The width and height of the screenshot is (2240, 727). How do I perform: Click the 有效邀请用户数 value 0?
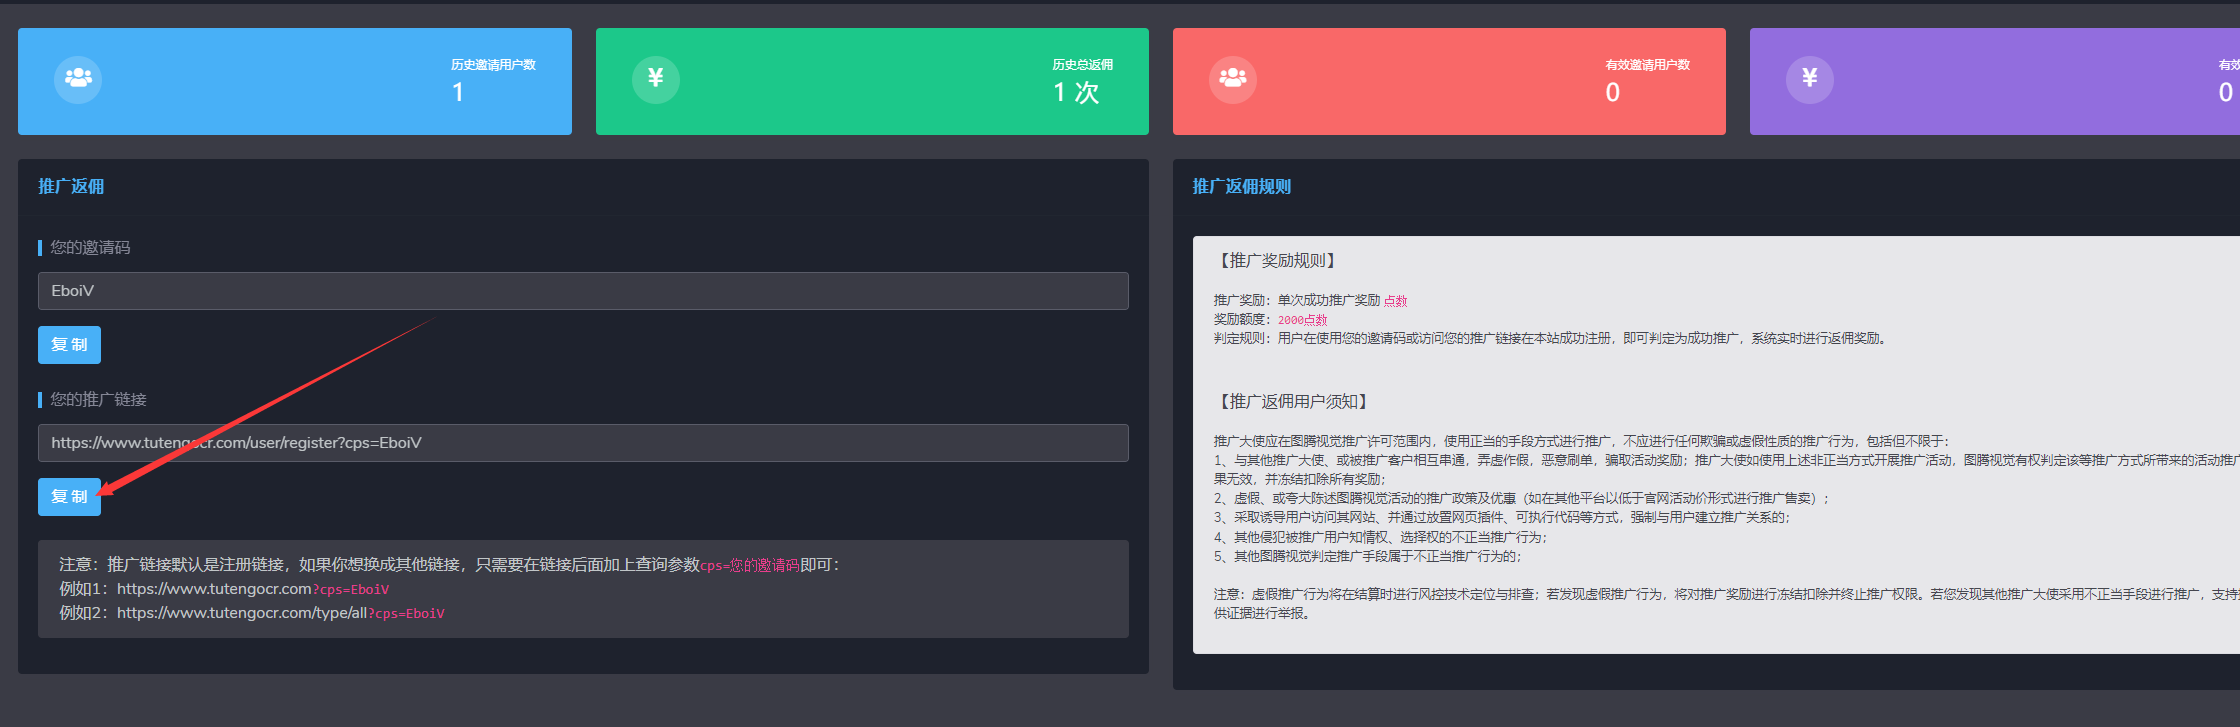tap(1613, 92)
